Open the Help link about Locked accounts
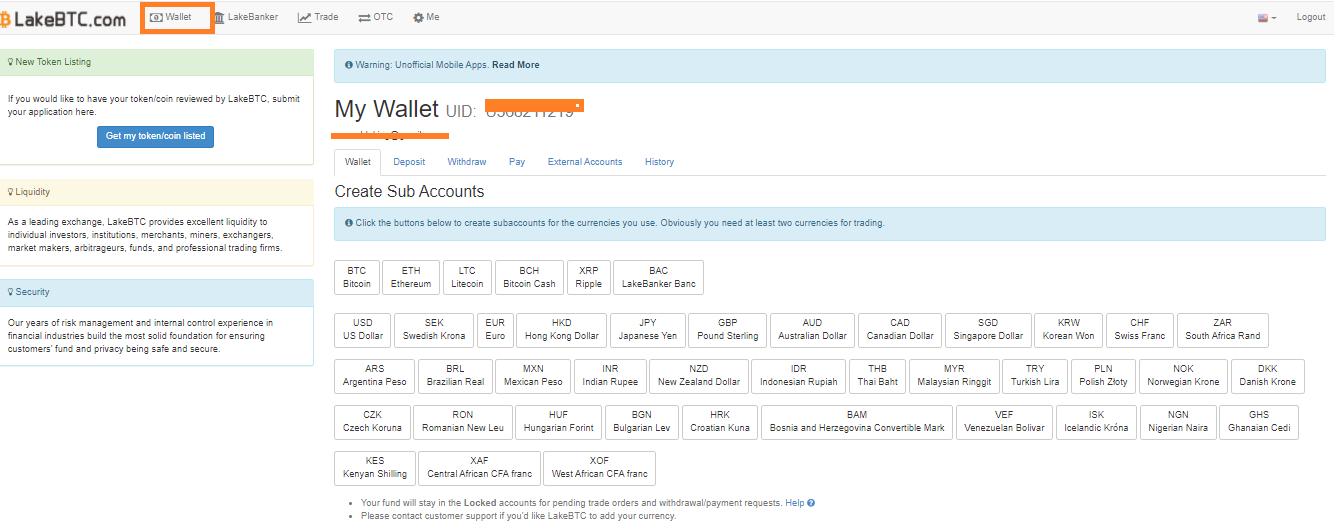The height and width of the screenshot is (532, 1334). (799, 503)
